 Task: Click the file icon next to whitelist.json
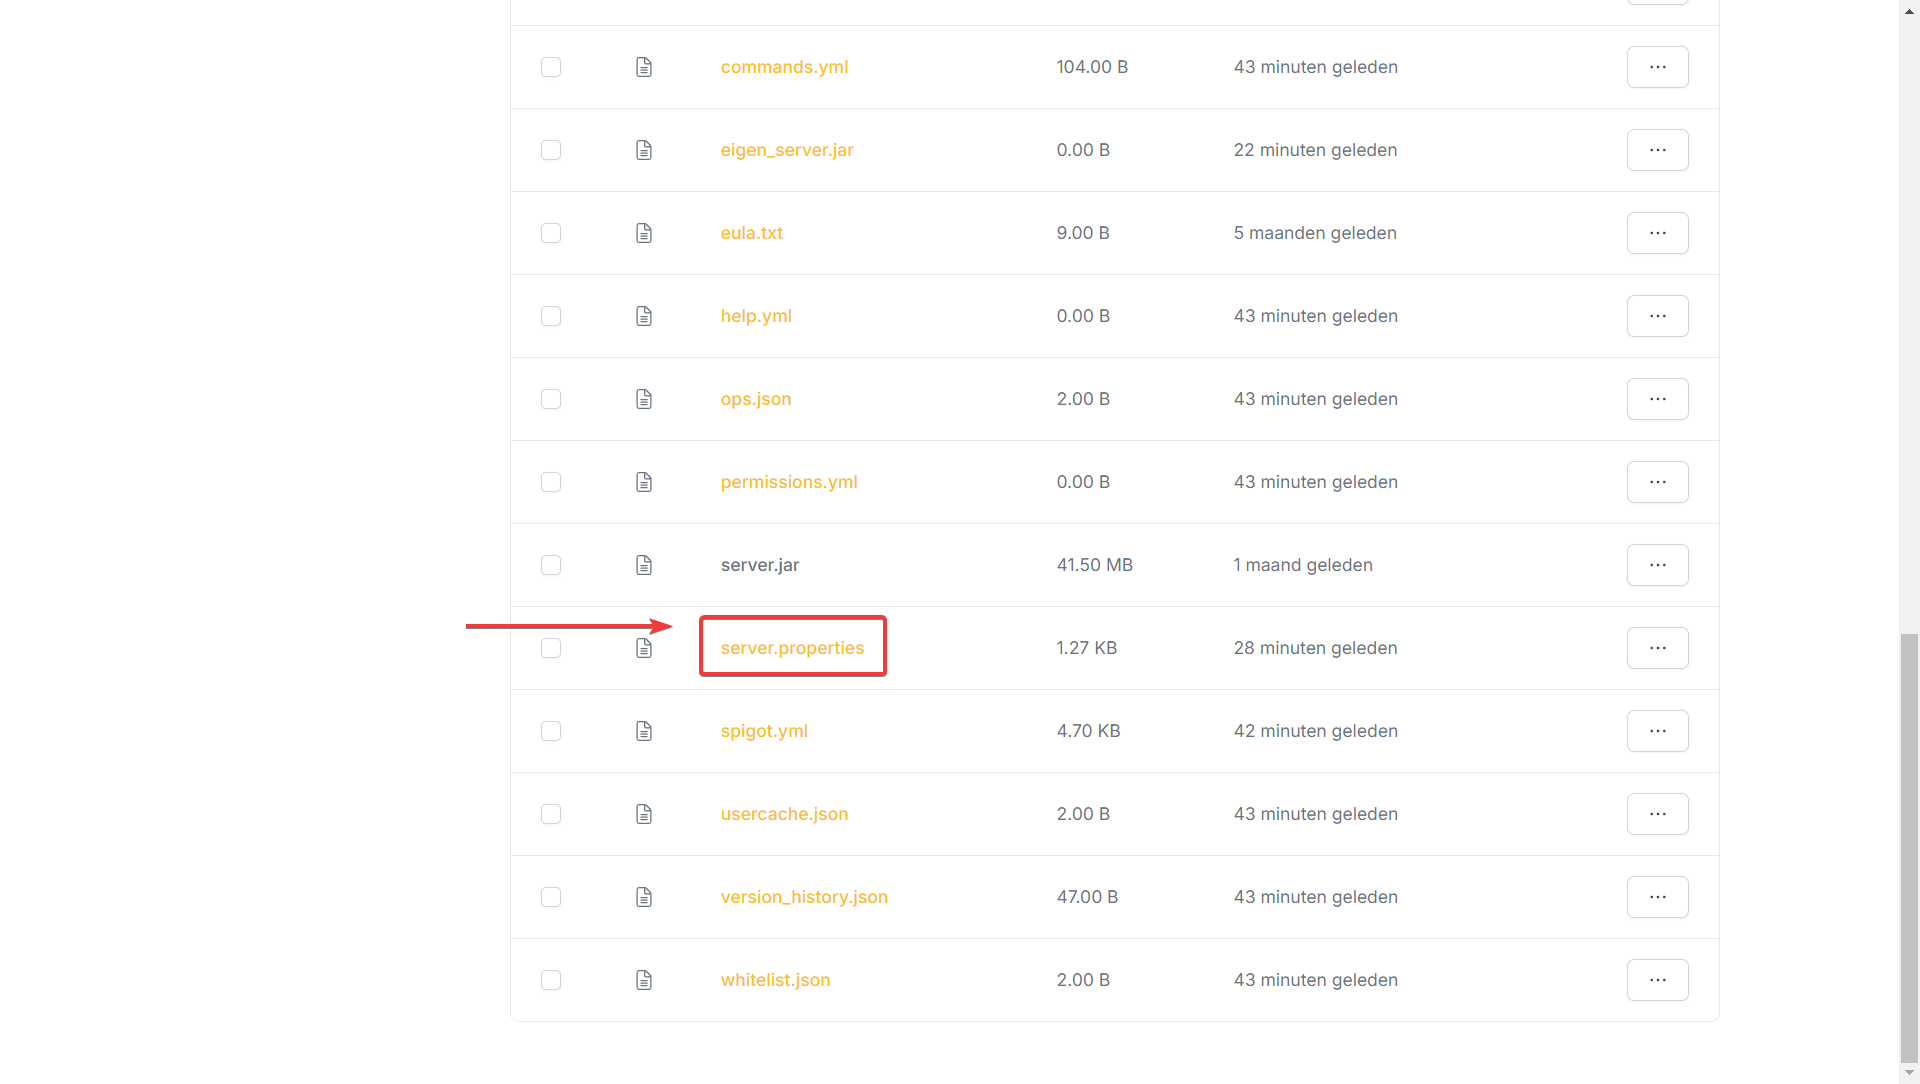[x=644, y=980]
